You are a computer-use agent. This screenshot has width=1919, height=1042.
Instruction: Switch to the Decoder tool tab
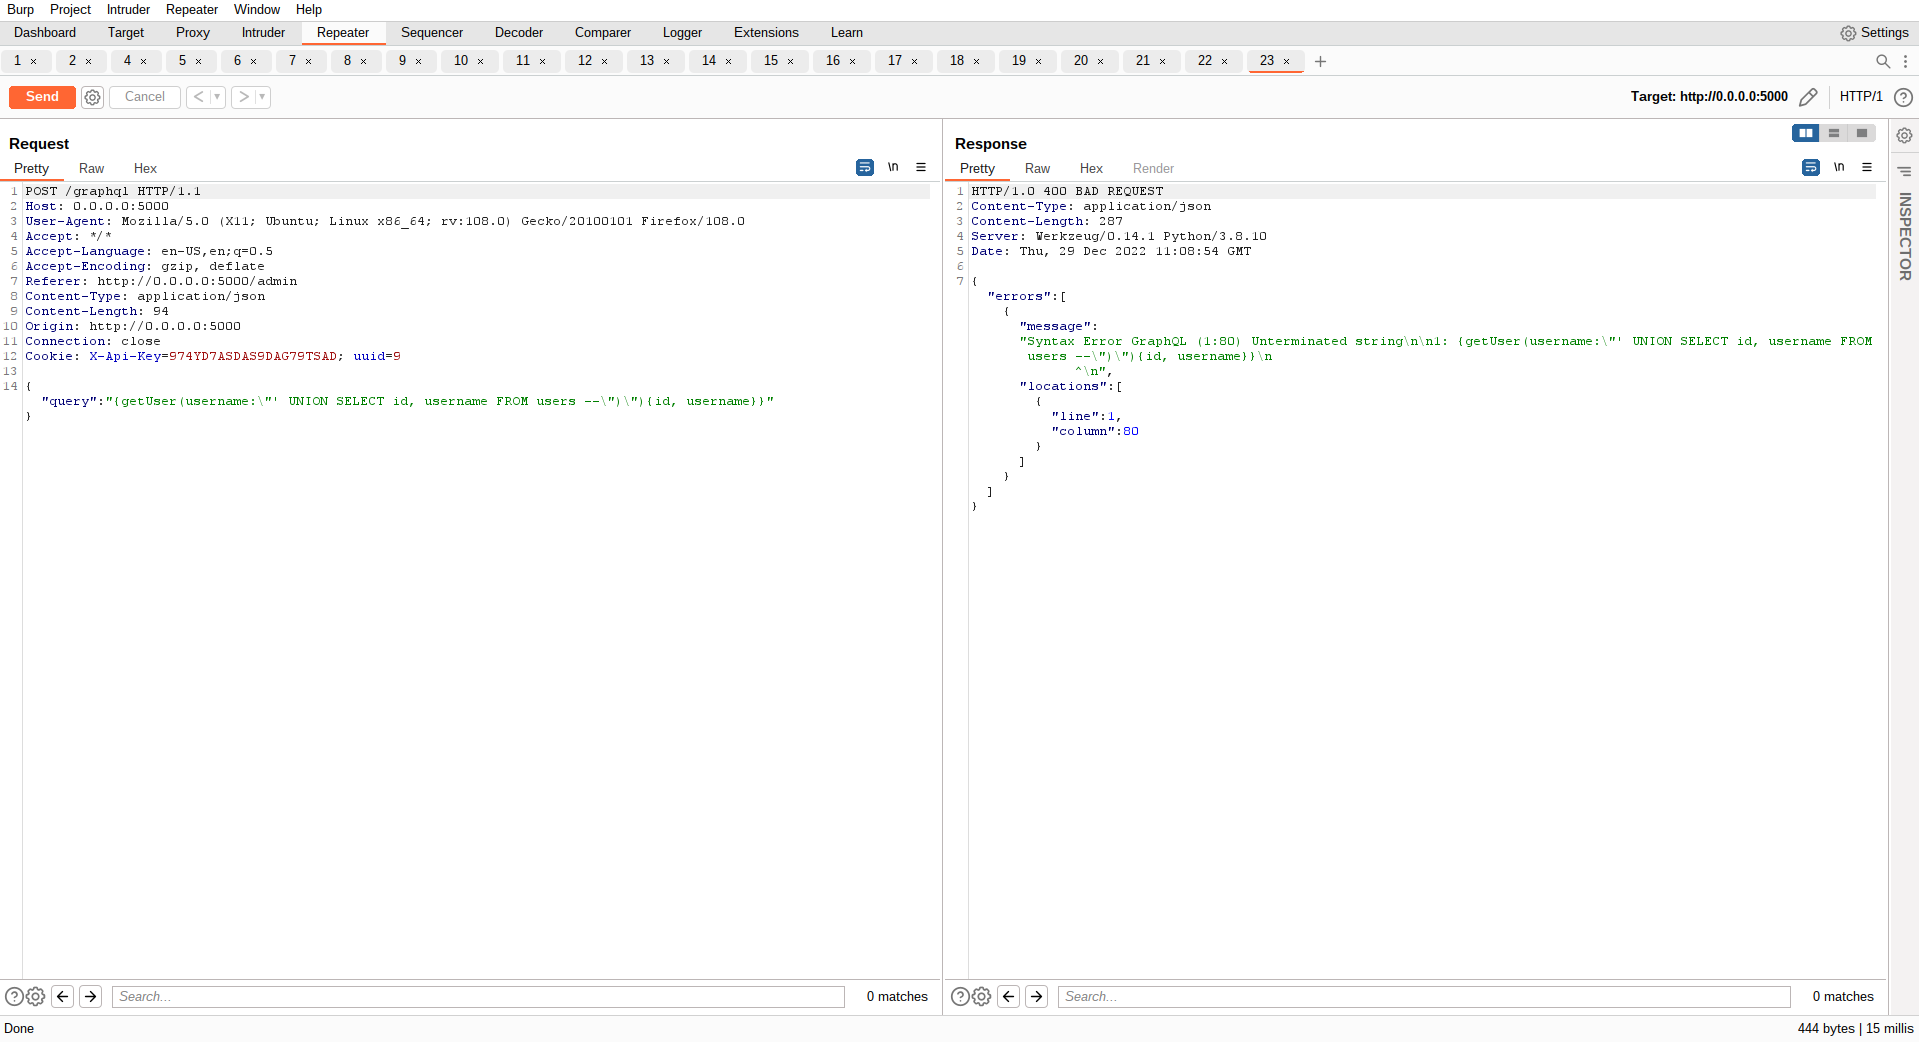519,33
